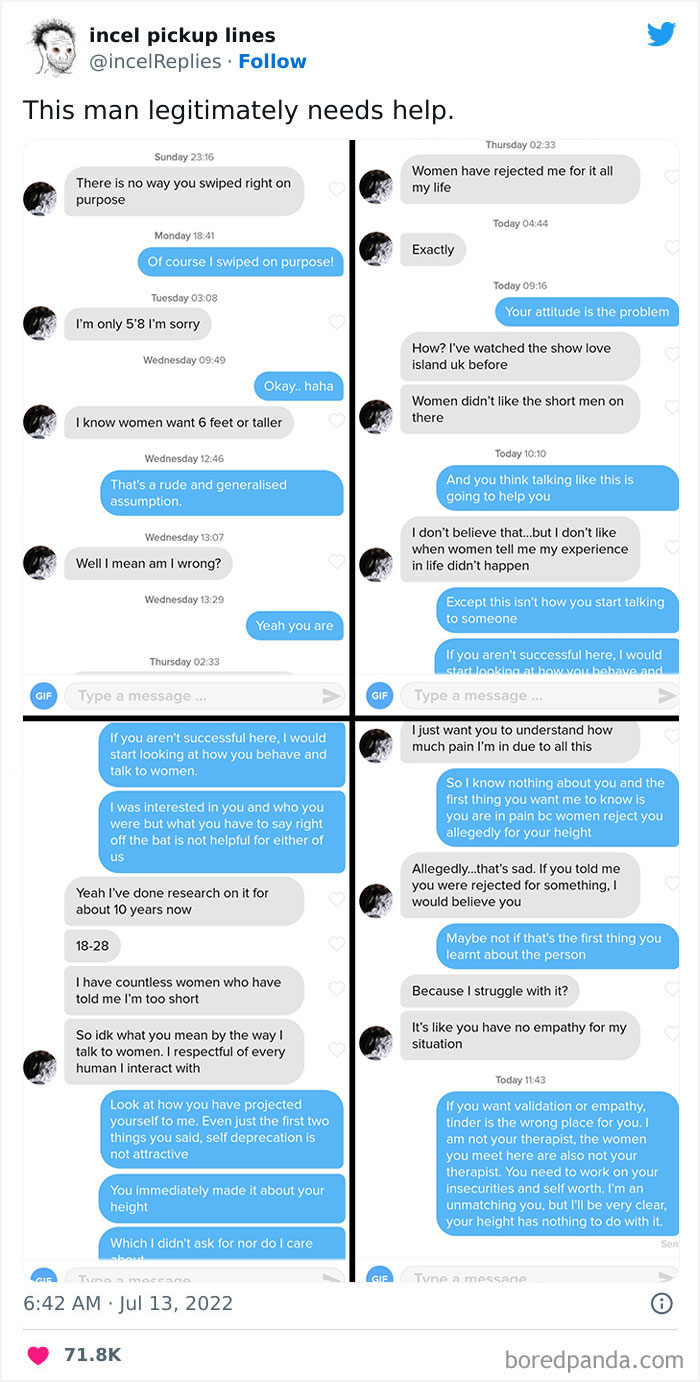This screenshot has width=700, height=1382.
Task: Click the Twitter bird logo
Action: tap(662, 34)
